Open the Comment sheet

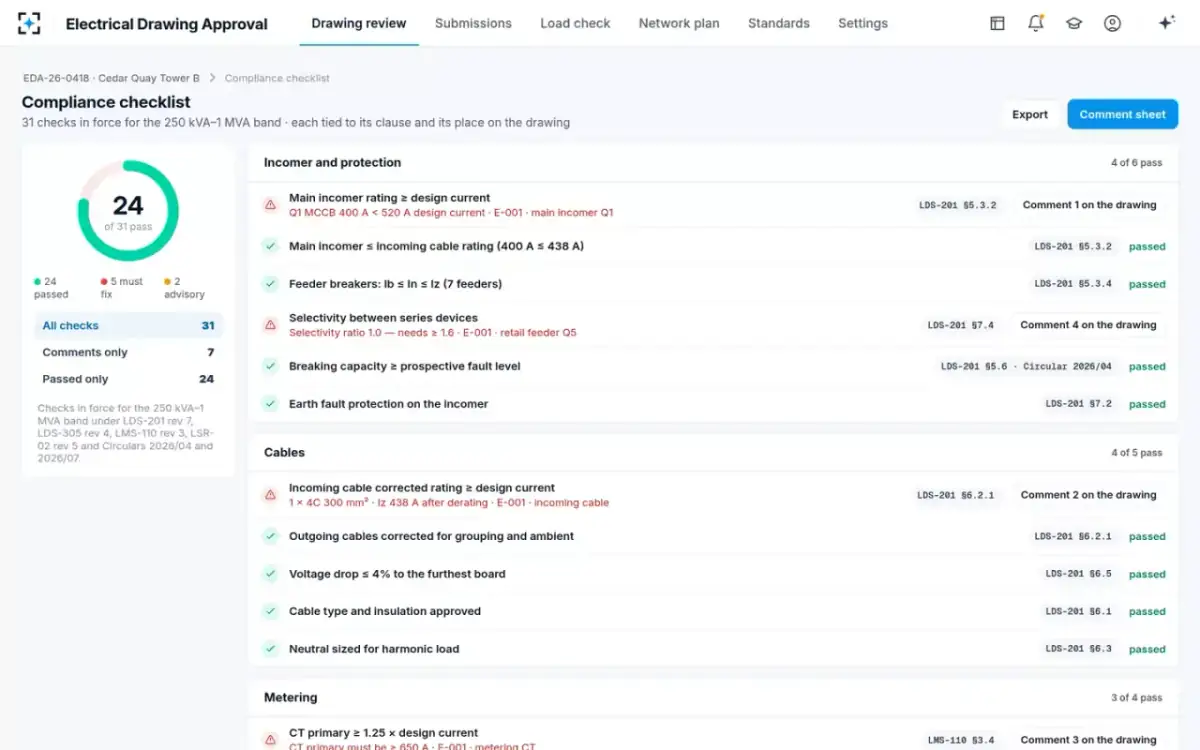coord(1122,114)
